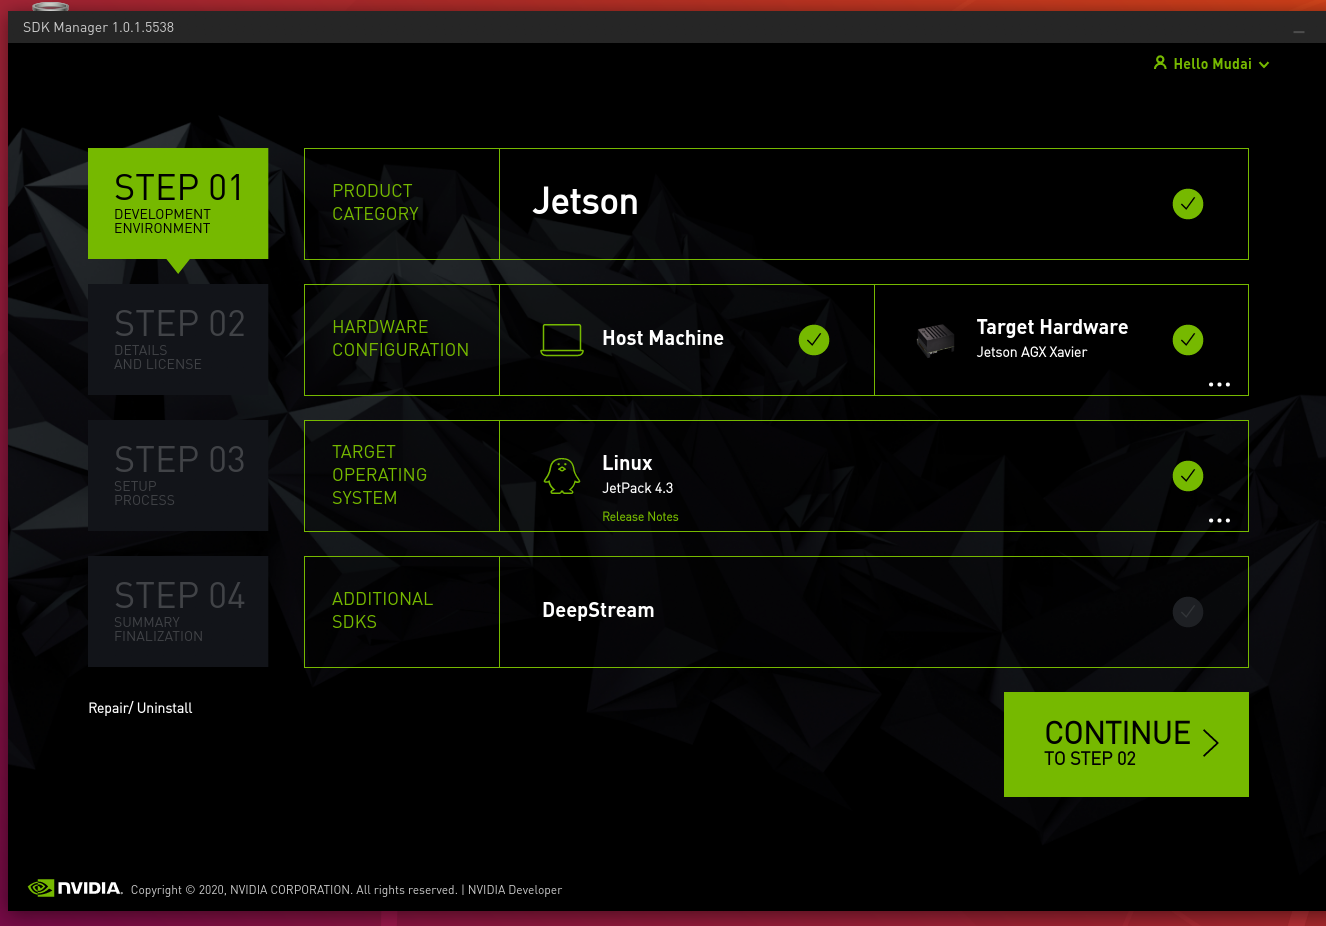Click the Host Machine label
Viewport: 1326px width, 926px height.
pos(663,338)
